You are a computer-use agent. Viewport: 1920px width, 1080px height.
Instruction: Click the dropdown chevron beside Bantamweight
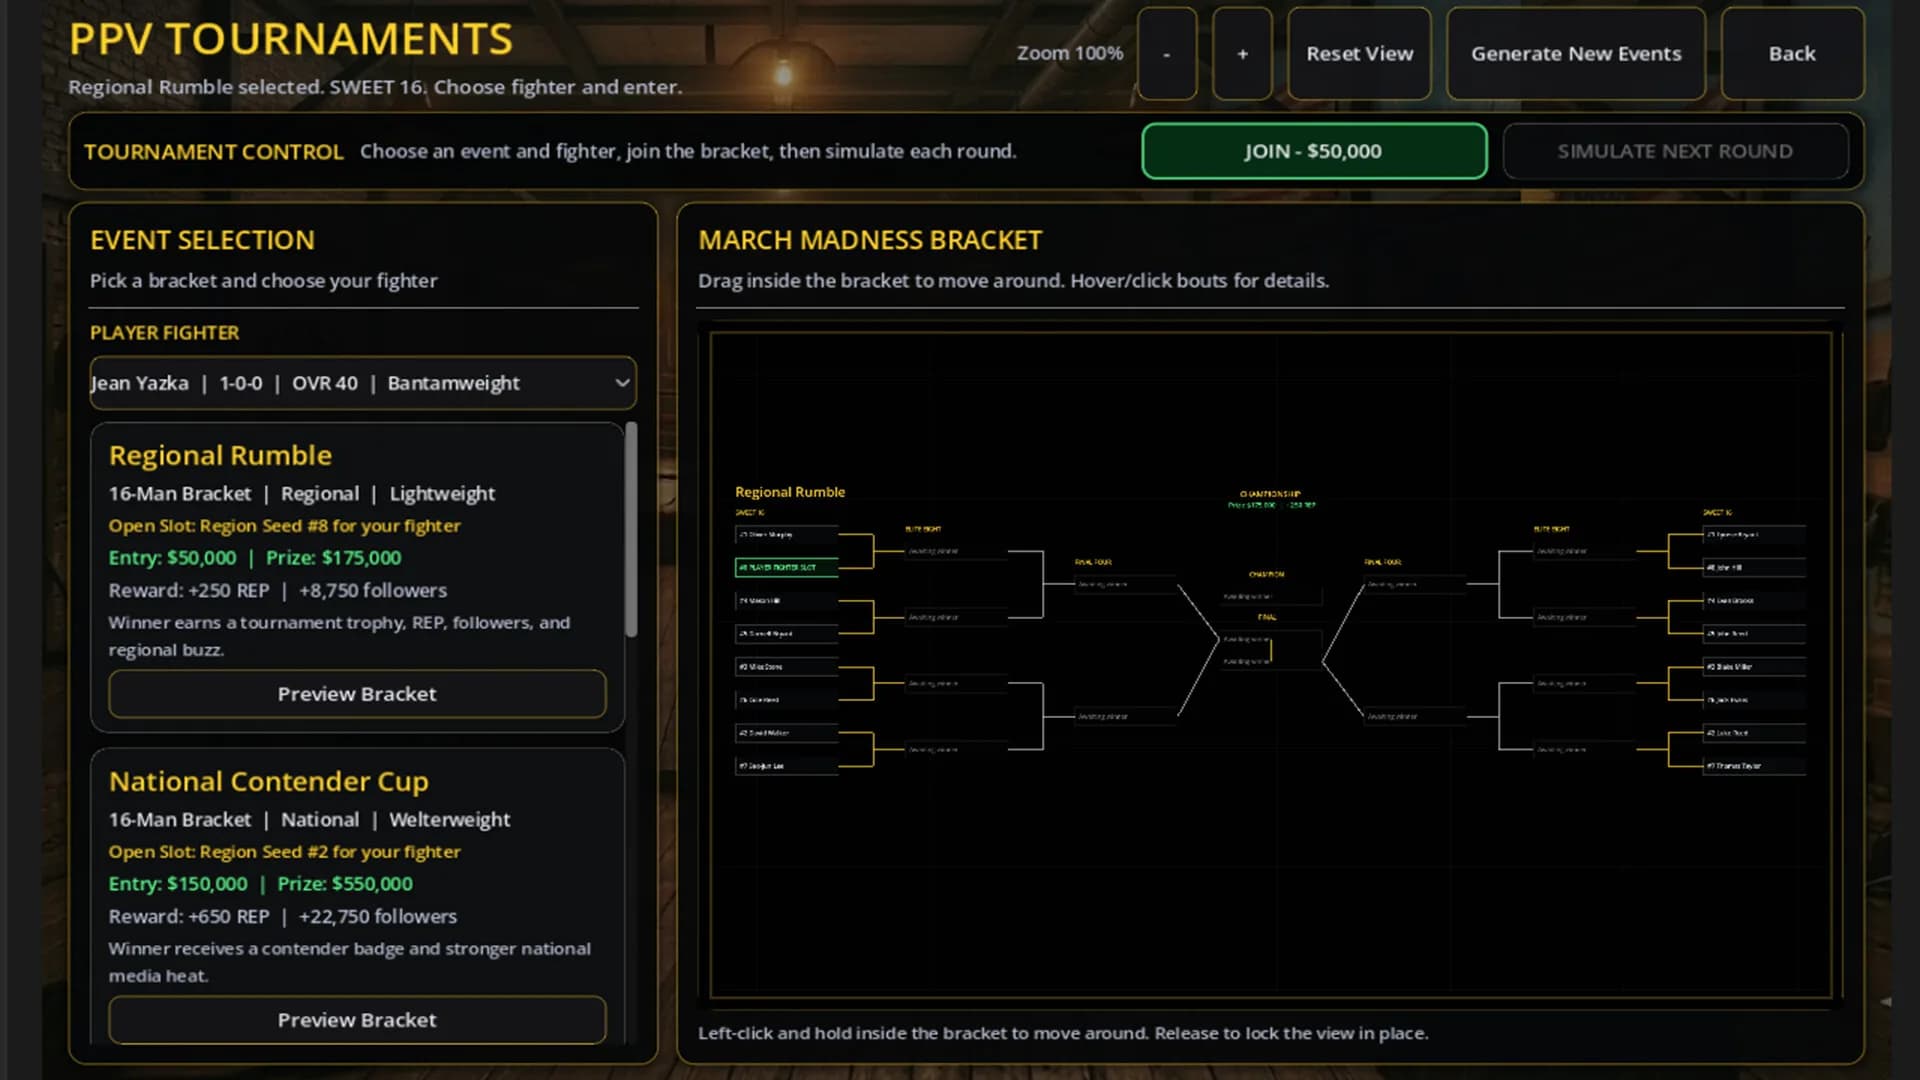622,383
